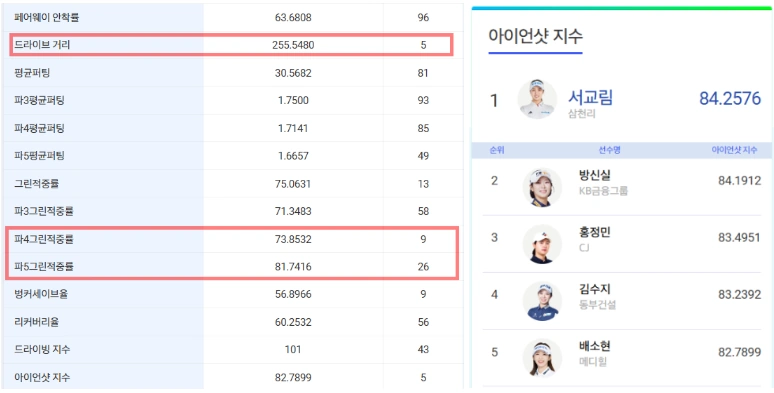
Task: Click the value 1.7500
Action: (x=293, y=101)
